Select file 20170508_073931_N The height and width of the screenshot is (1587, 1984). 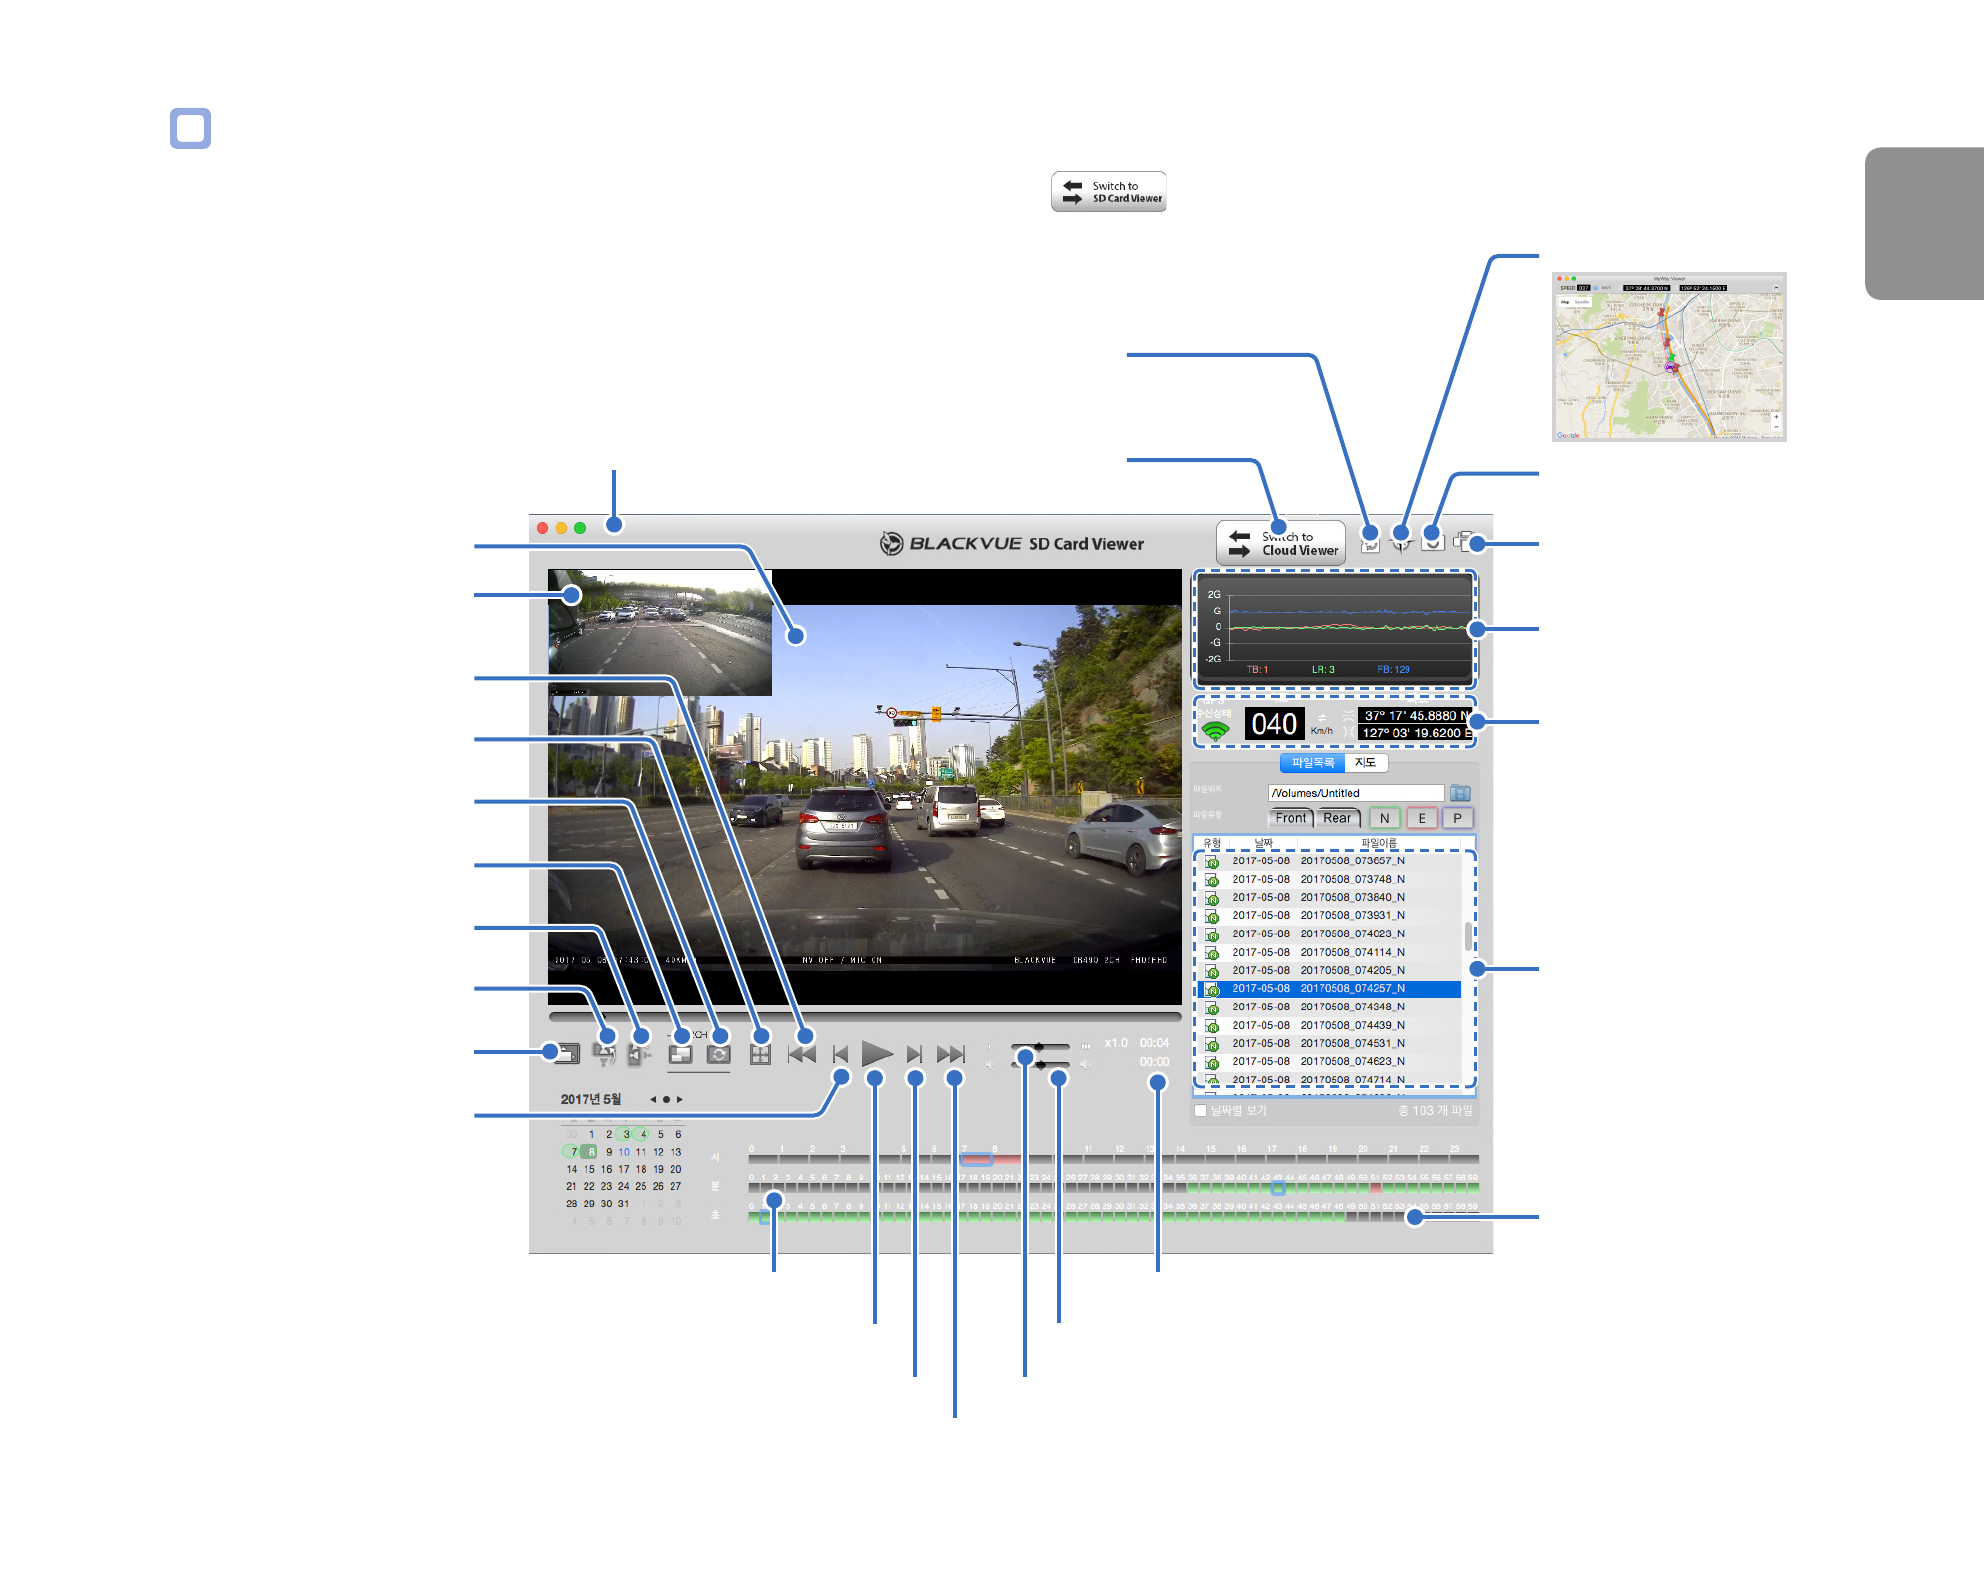[1330, 915]
